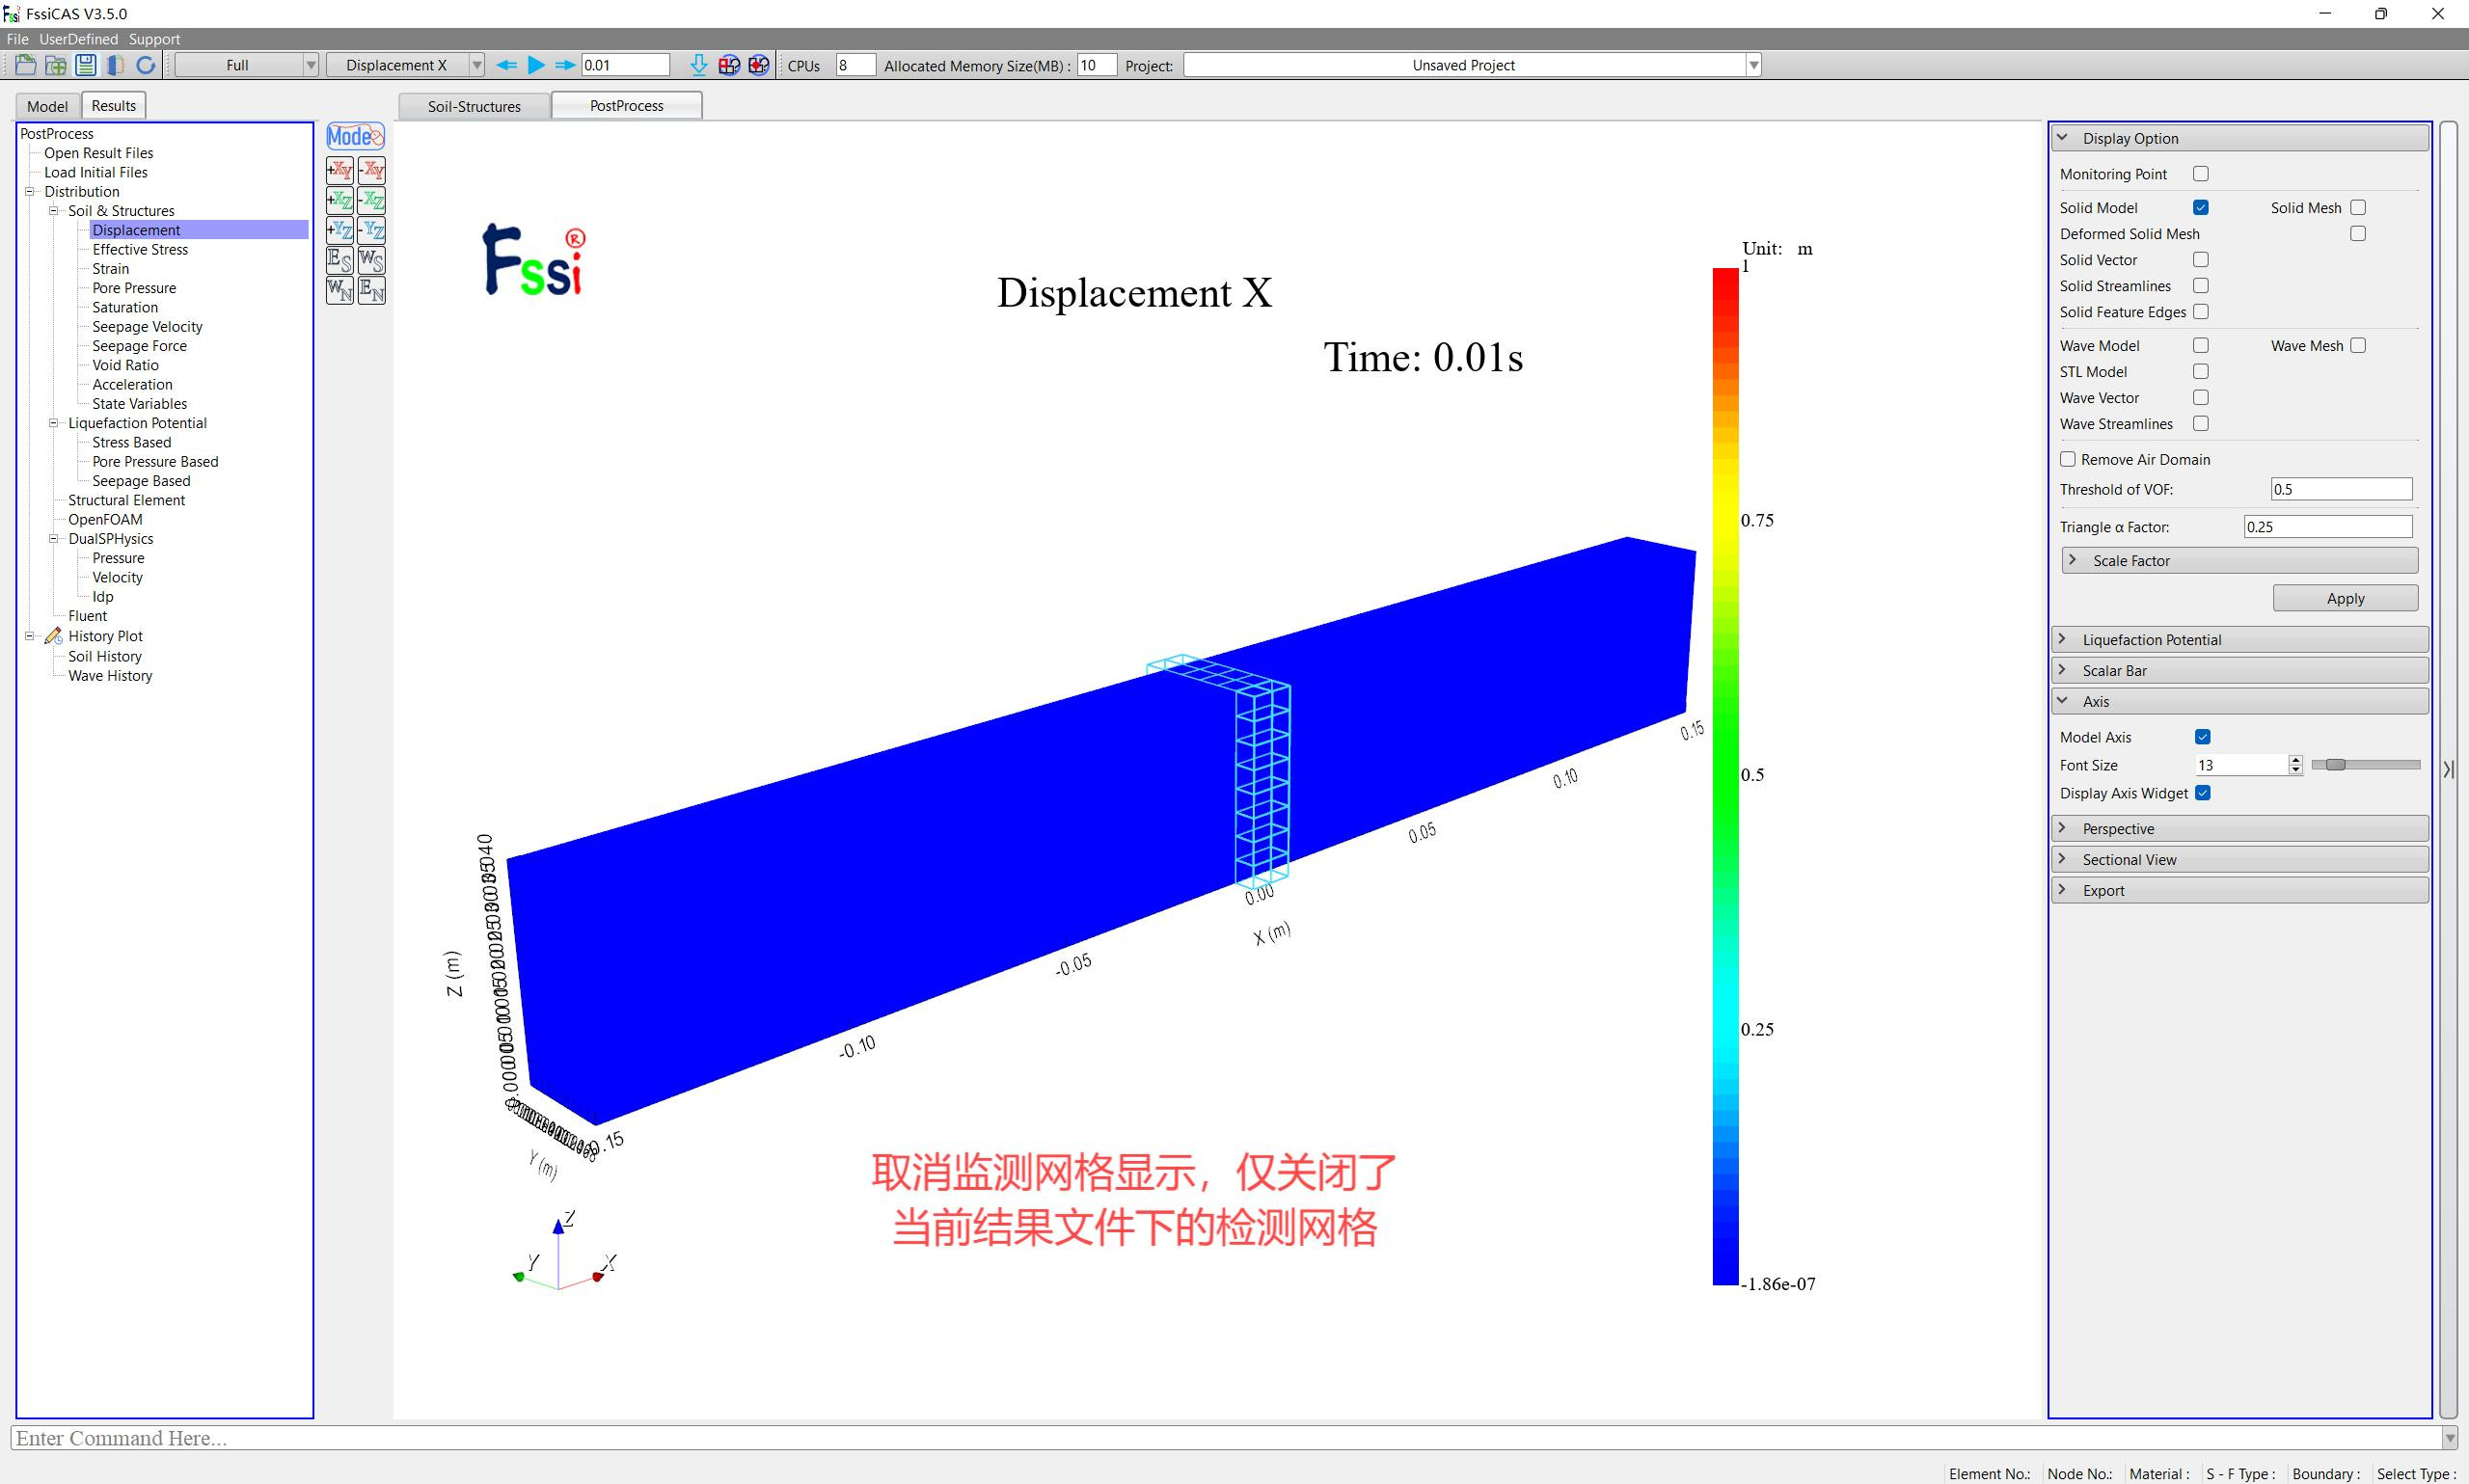Increase Font Size with spinner up arrow
The image size is (2469, 1484).
click(2295, 760)
